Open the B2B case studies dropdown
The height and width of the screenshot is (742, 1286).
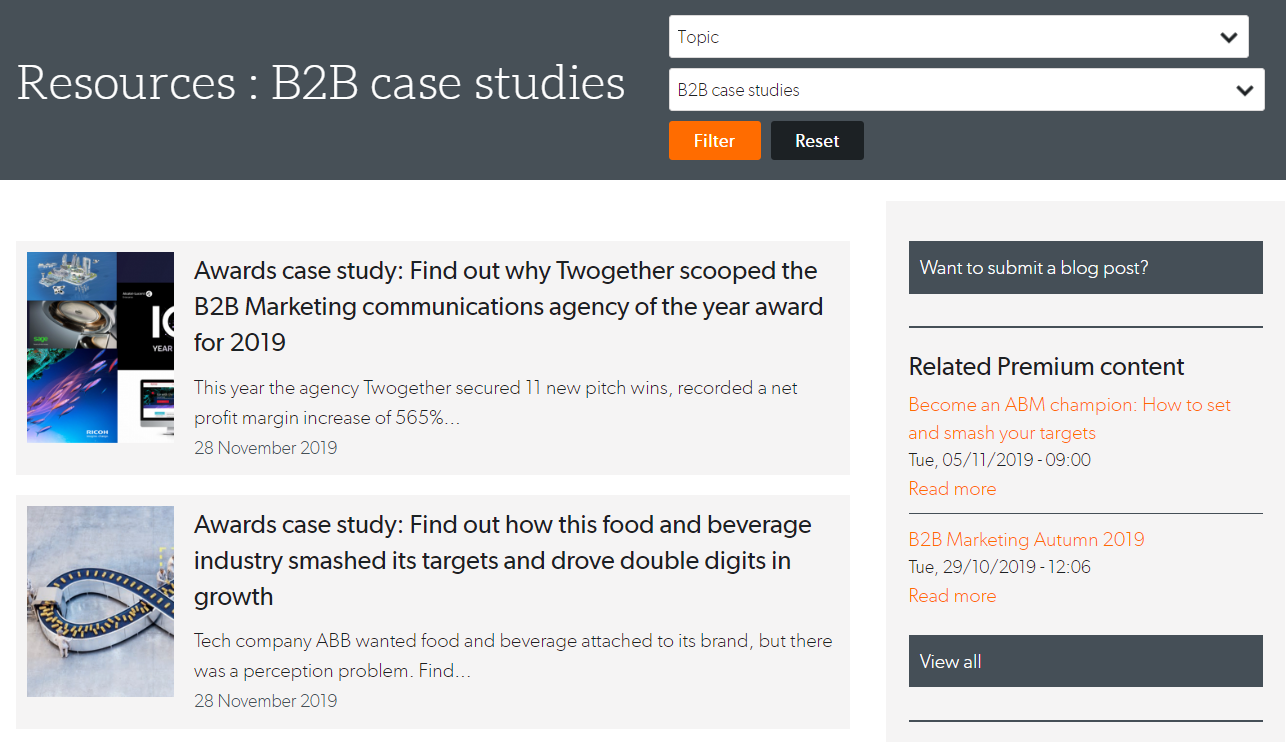coord(966,90)
